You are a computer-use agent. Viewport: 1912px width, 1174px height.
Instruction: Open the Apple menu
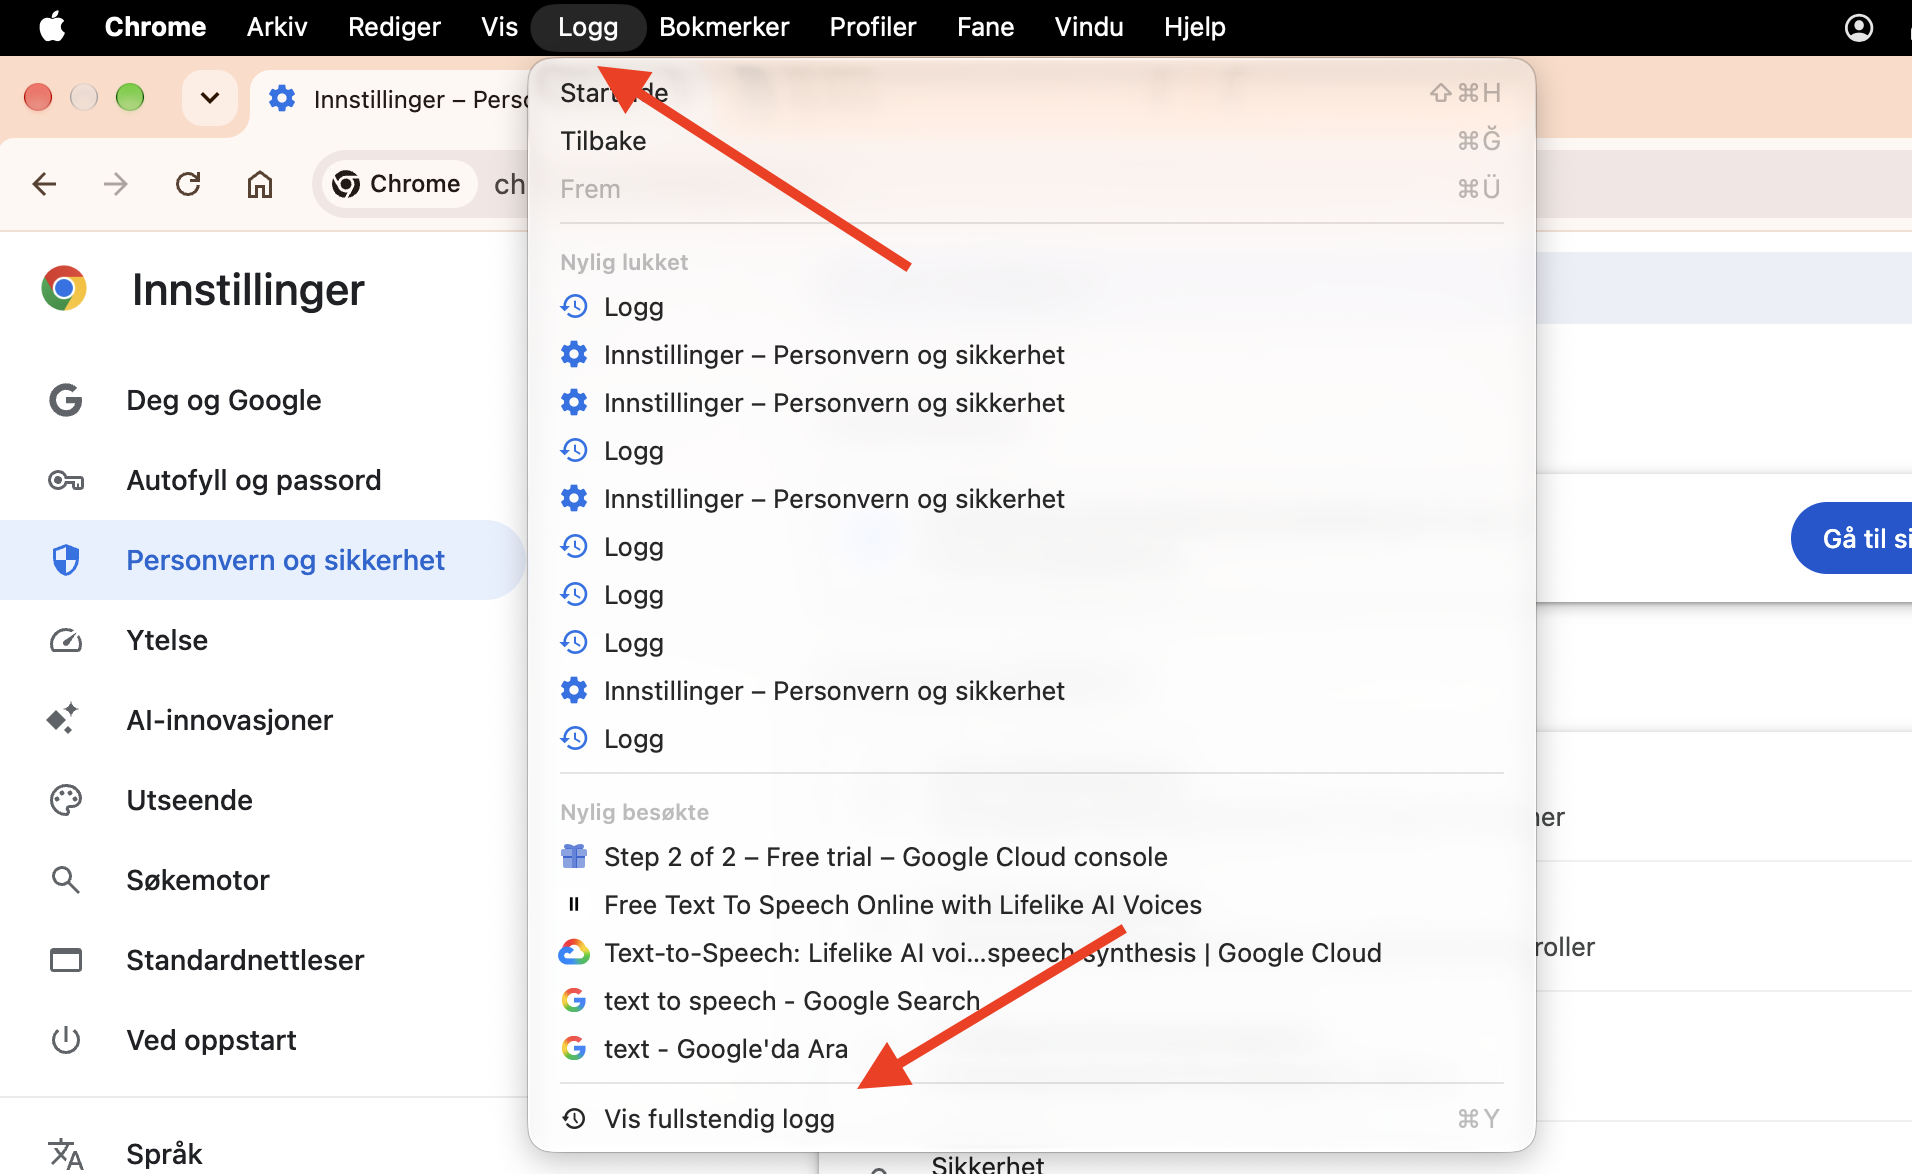[52, 27]
